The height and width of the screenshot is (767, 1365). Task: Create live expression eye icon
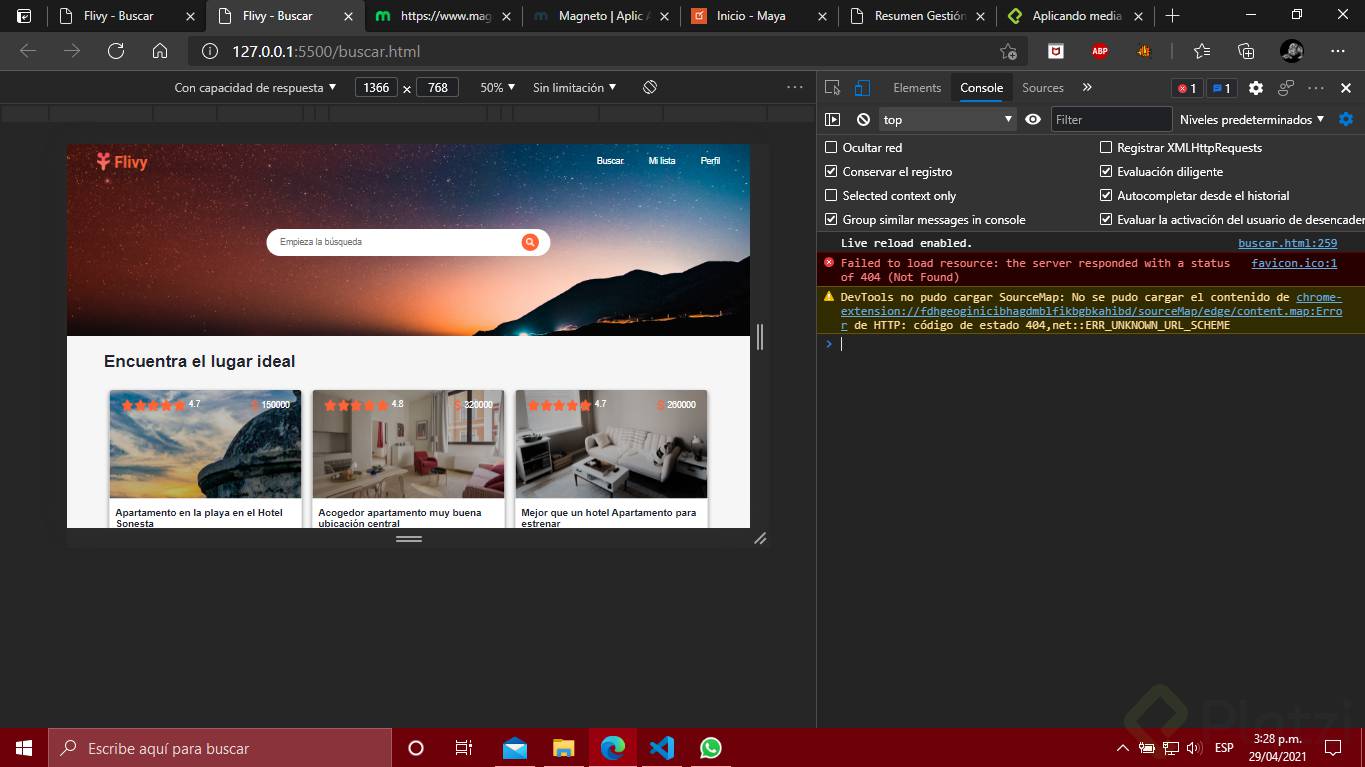(1033, 119)
